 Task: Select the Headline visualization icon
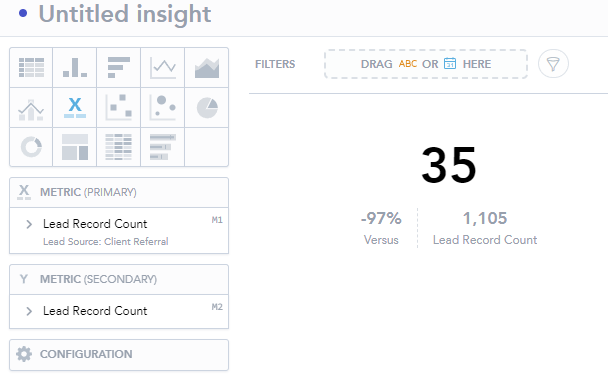tap(75, 107)
